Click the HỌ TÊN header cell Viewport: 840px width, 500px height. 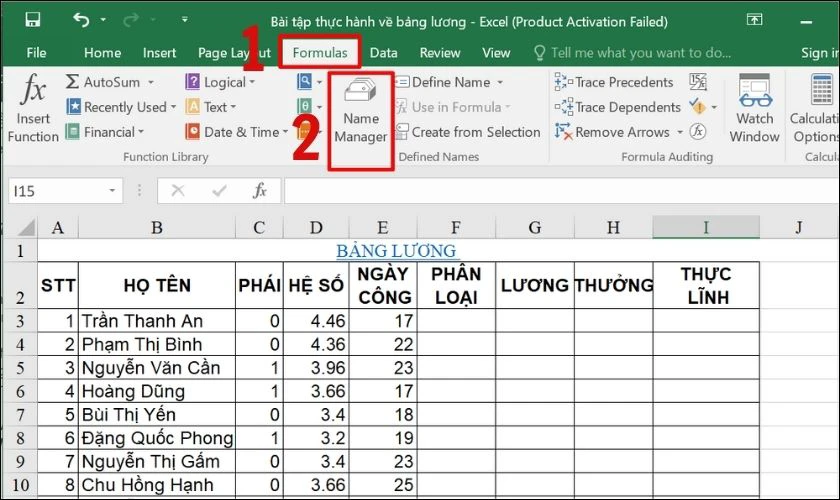157,285
